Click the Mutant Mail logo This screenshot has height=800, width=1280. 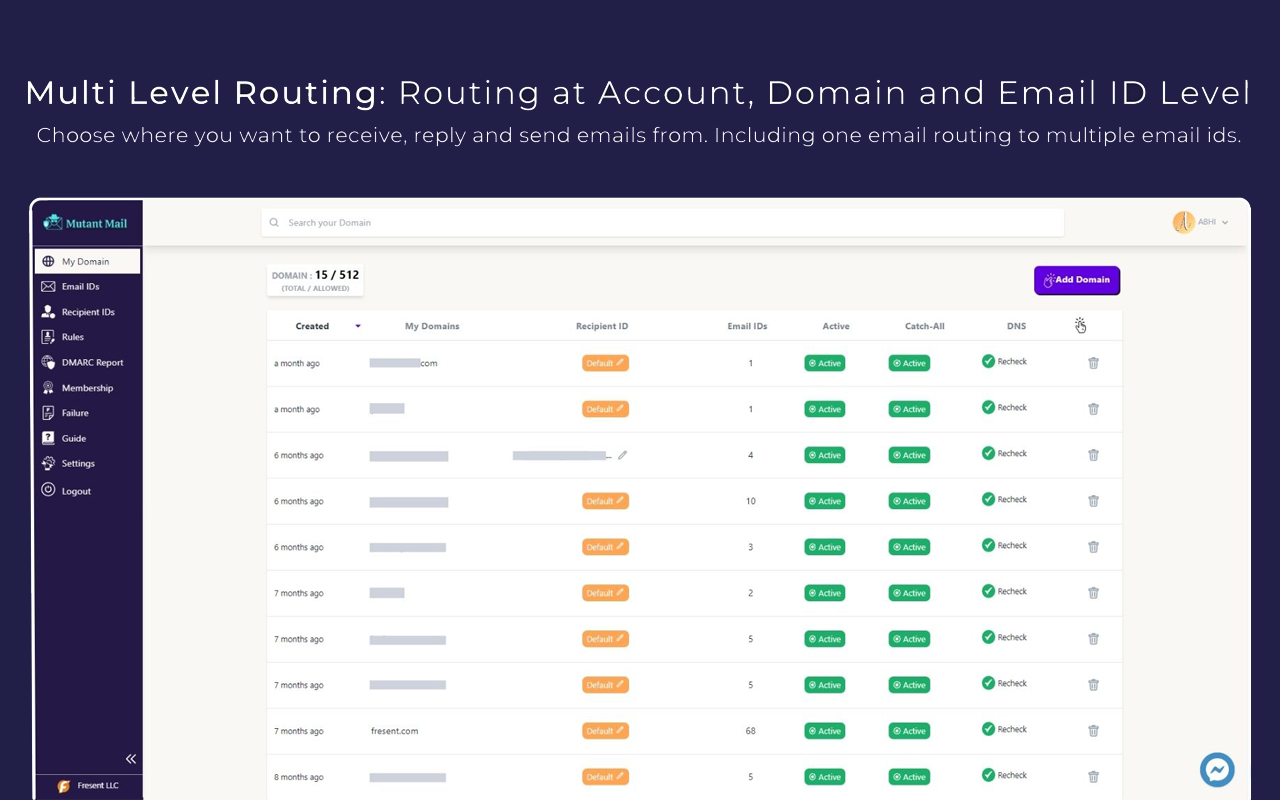pyautogui.click(x=87, y=223)
